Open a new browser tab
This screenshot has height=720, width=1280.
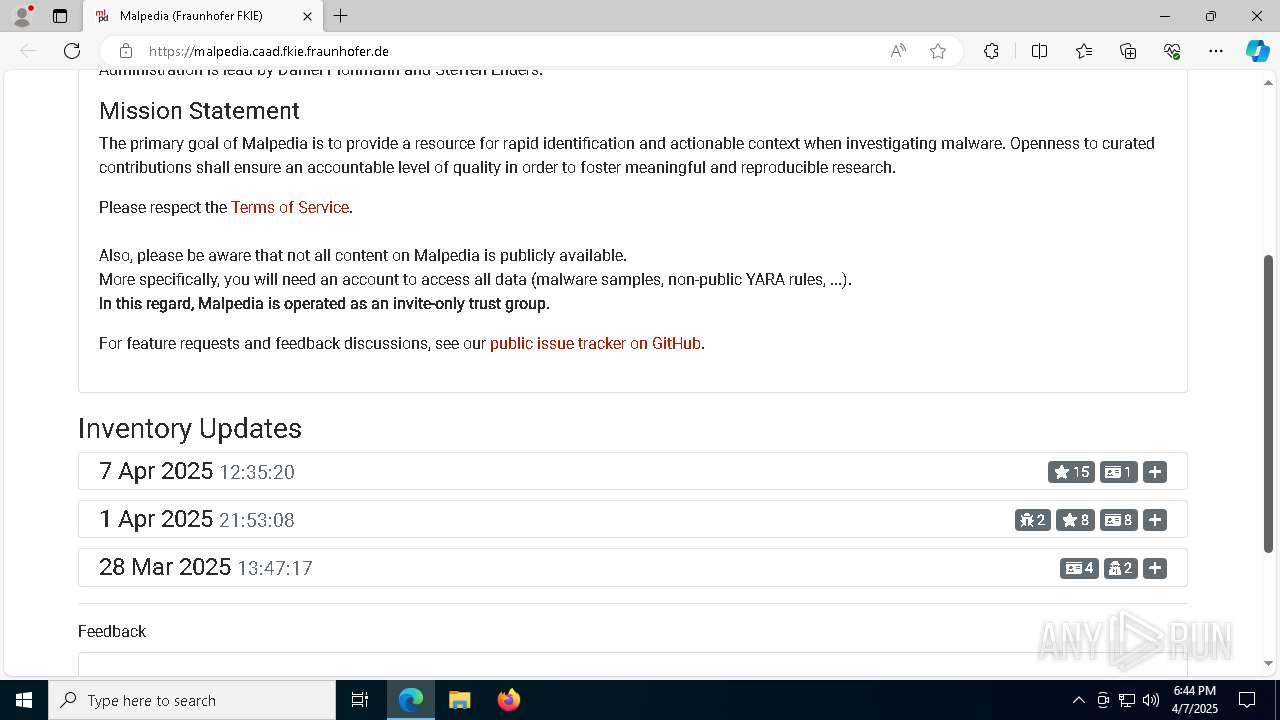(341, 16)
